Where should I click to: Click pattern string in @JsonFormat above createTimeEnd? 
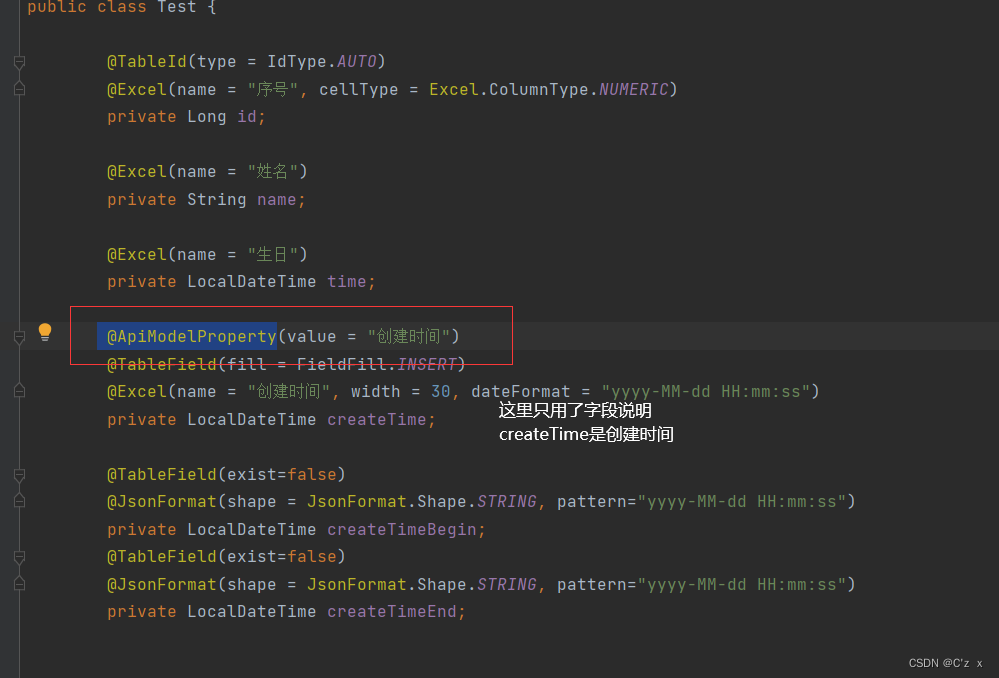[x=742, y=585]
